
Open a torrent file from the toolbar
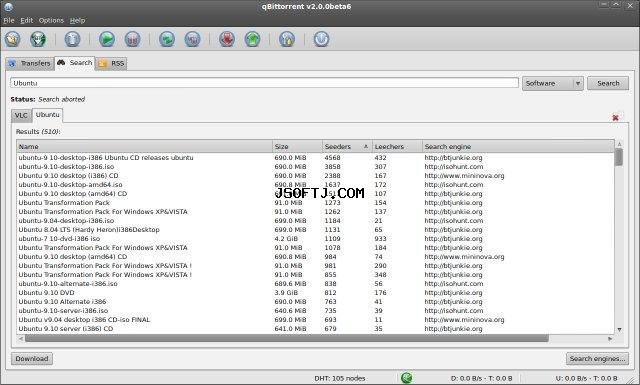coord(13,39)
